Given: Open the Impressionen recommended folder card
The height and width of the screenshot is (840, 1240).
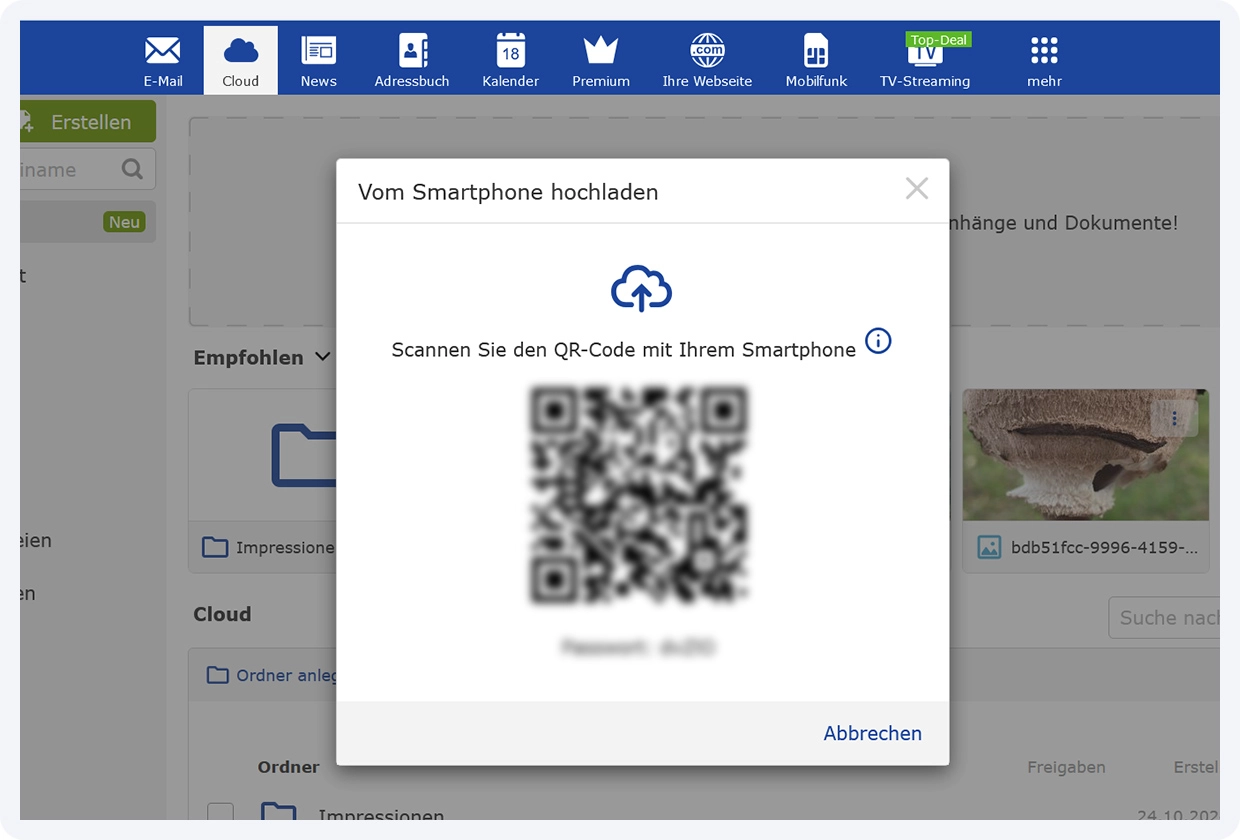Looking at the screenshot, I should [263, 480].
